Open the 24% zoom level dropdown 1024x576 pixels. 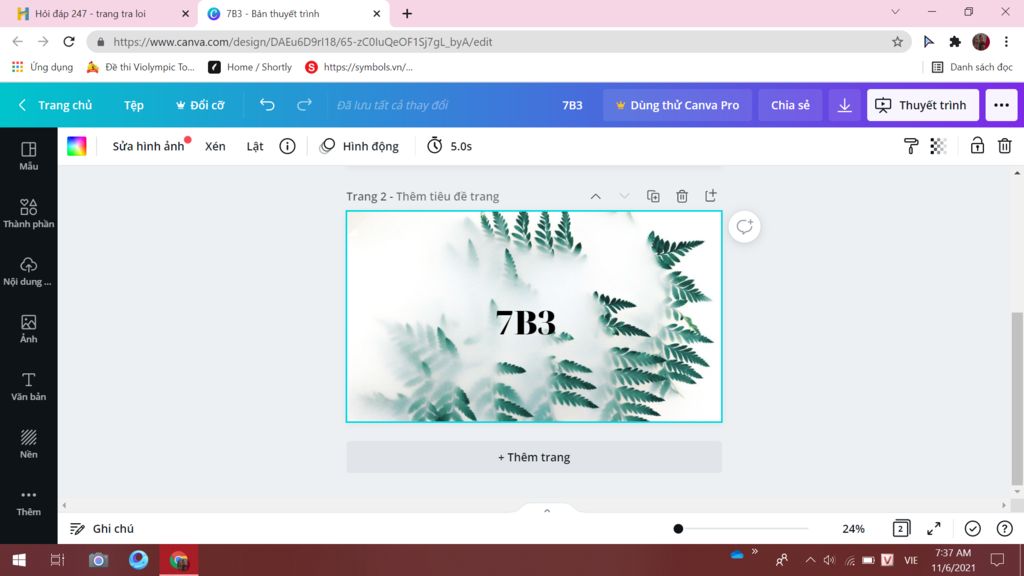[x=853, y=528]
